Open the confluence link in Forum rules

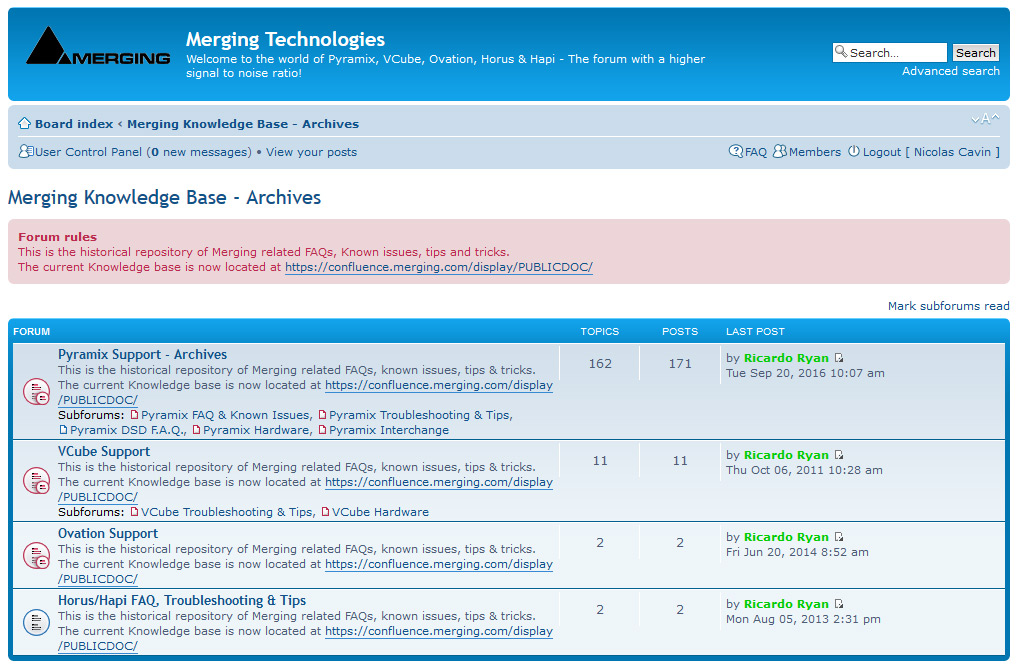pos(439,267)
